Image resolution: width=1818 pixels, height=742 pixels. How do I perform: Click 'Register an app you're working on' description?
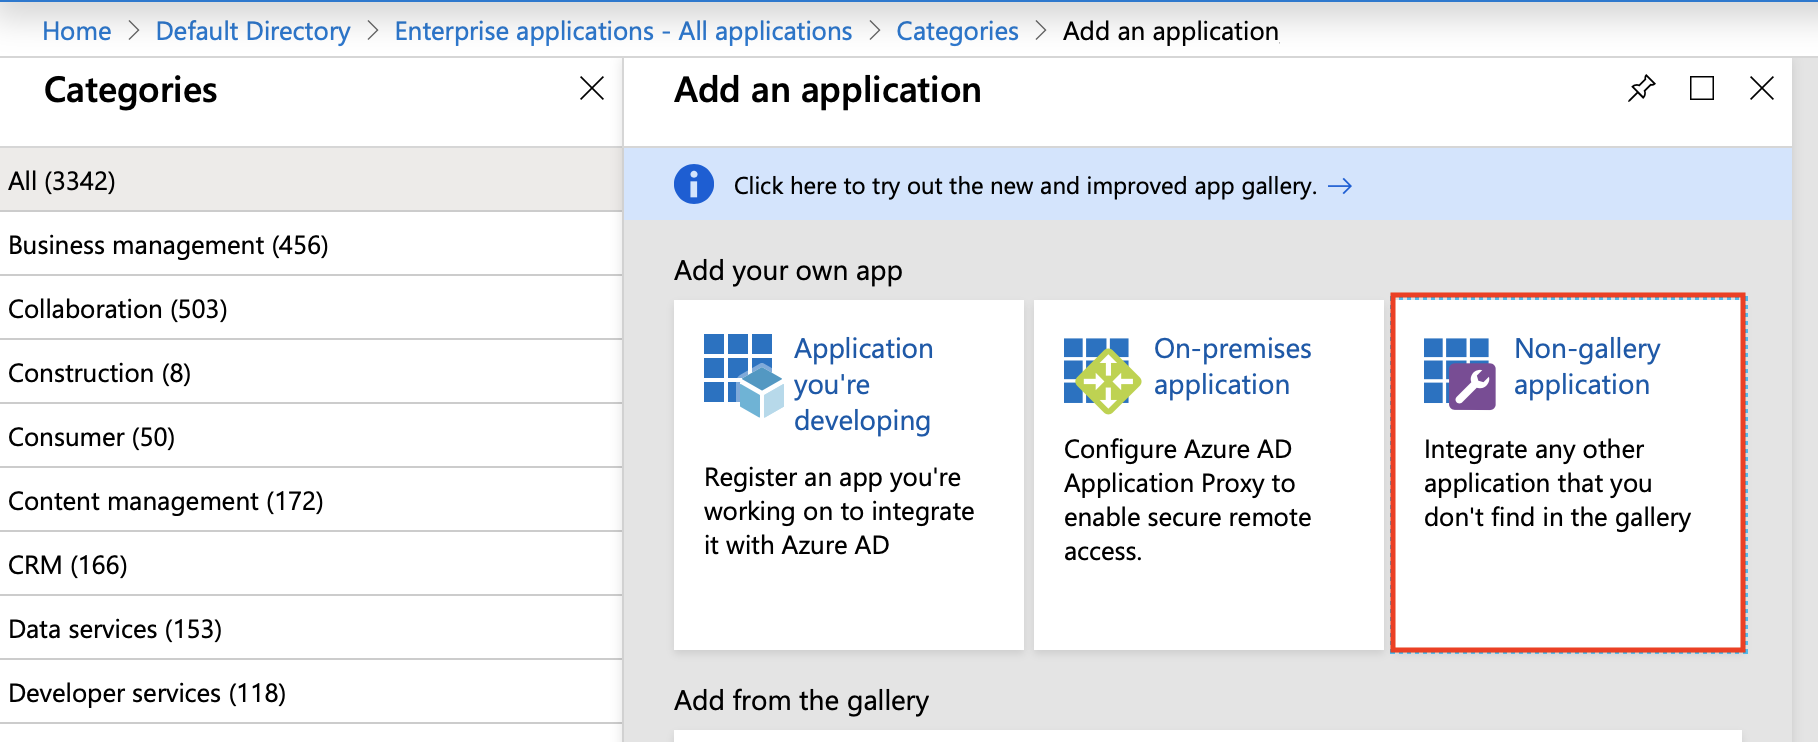pyautogui.click(x=839, y=511)
